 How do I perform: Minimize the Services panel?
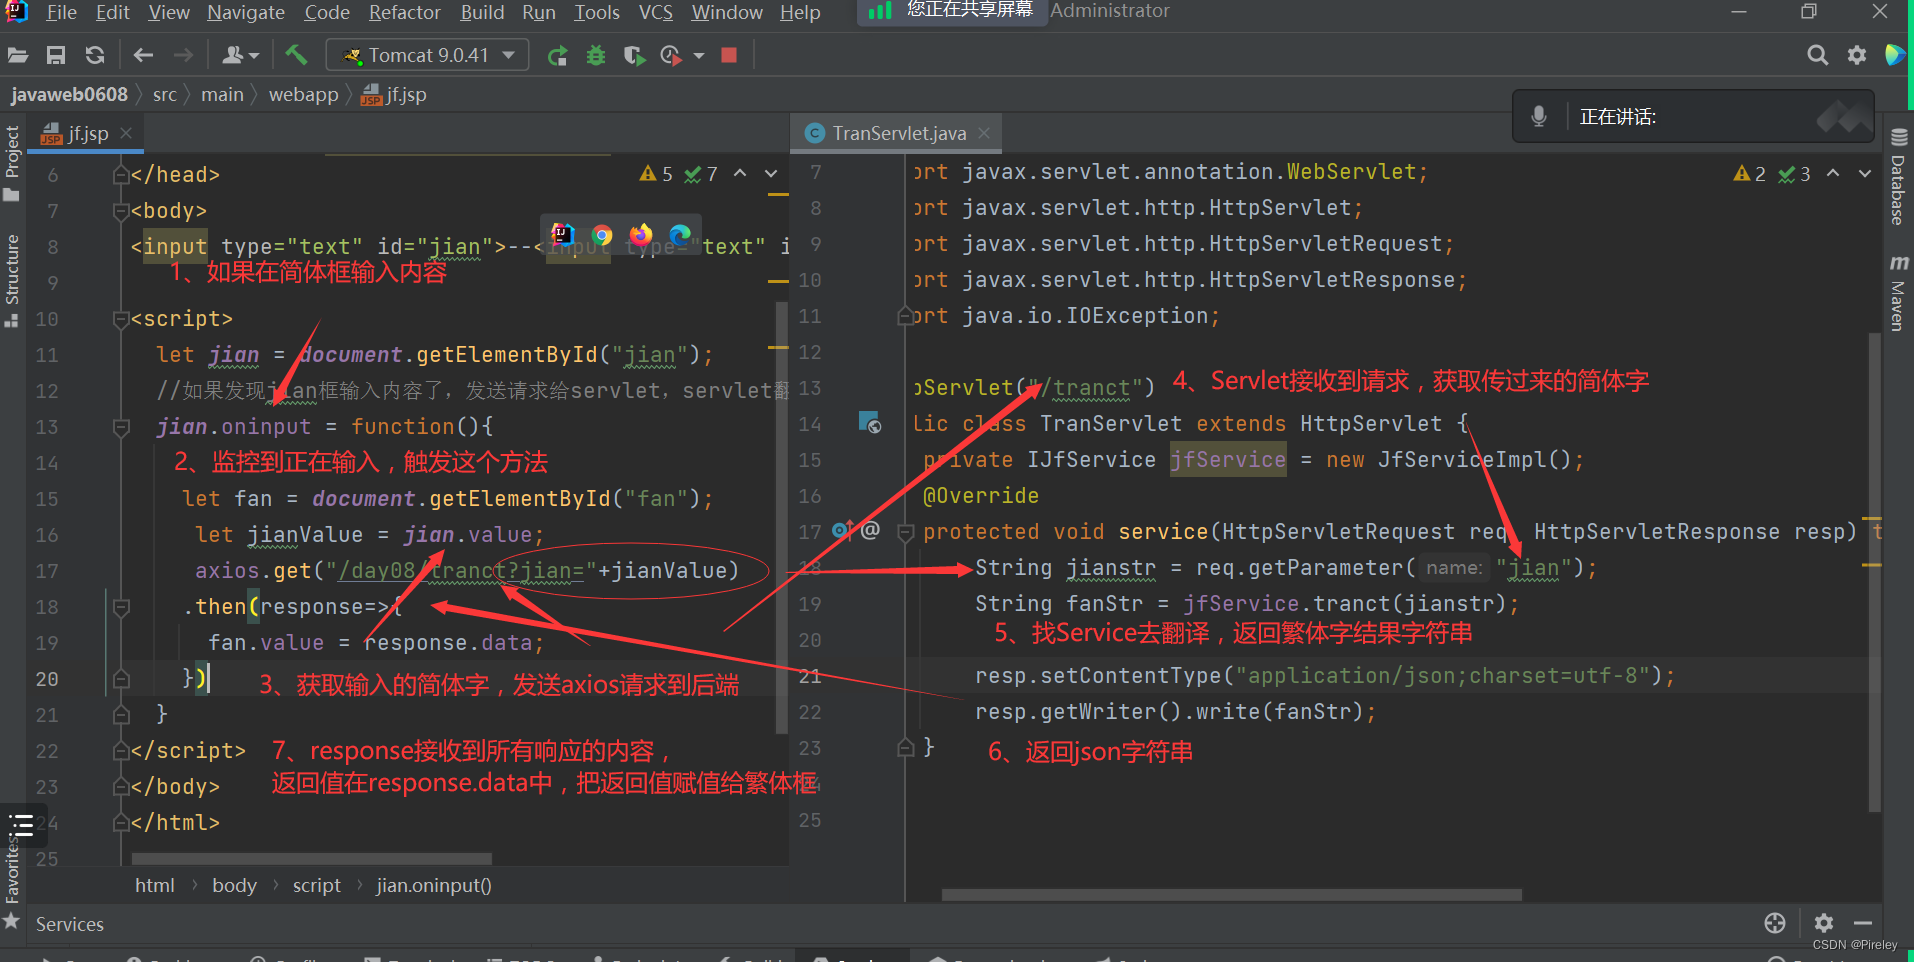[1863, 923]
